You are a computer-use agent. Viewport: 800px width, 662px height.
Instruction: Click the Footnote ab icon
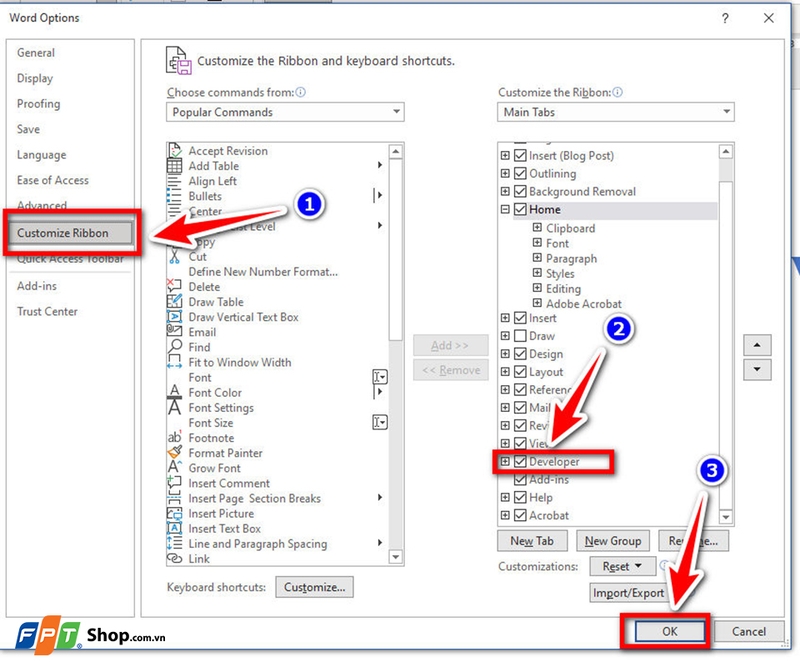[x=174, y=438]
